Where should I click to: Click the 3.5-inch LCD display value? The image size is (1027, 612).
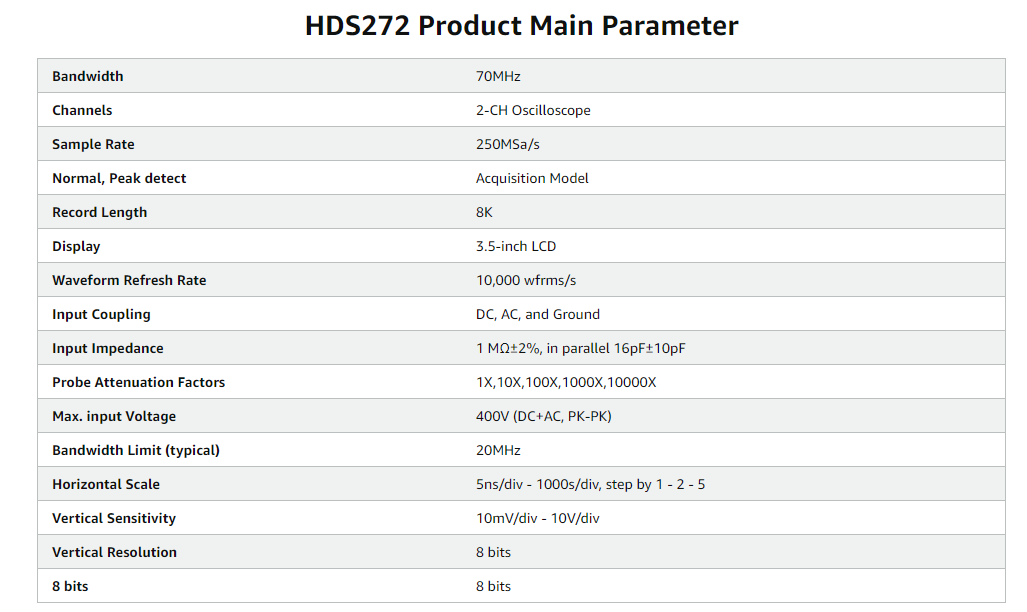click(515, 246)
